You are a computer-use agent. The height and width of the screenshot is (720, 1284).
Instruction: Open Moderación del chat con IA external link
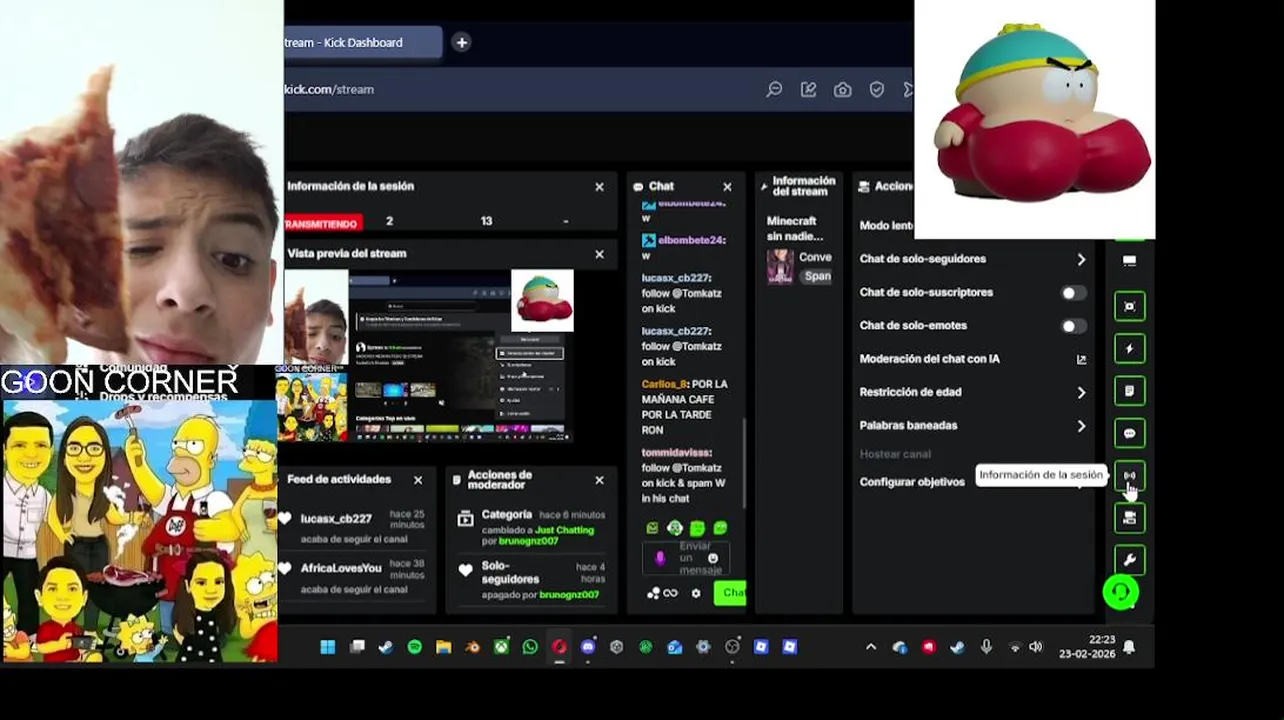(1081, 359)
